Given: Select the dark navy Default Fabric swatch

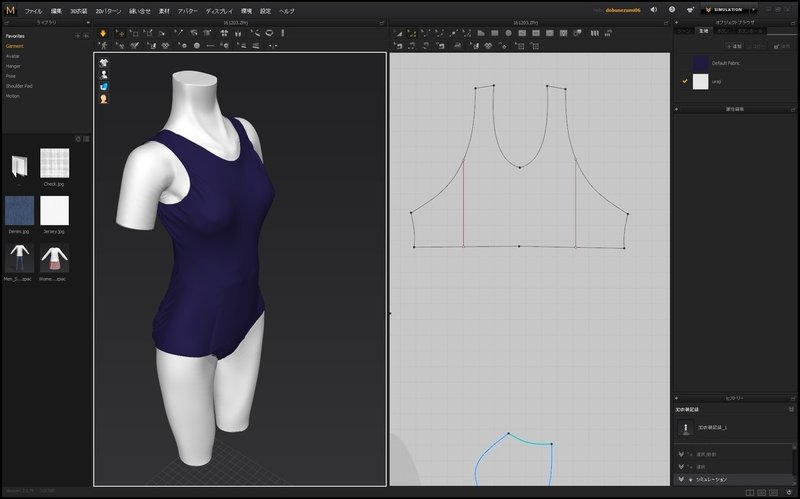Looking at the screenshot, I should point(701,63).
